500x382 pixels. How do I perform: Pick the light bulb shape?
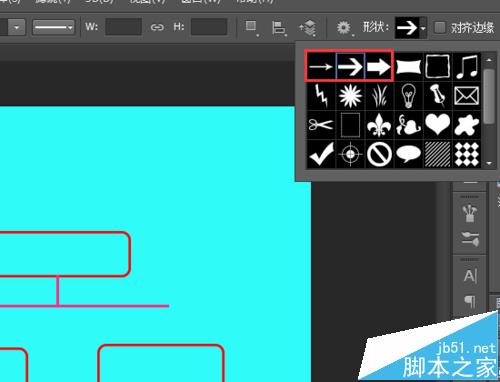(409, 95)
